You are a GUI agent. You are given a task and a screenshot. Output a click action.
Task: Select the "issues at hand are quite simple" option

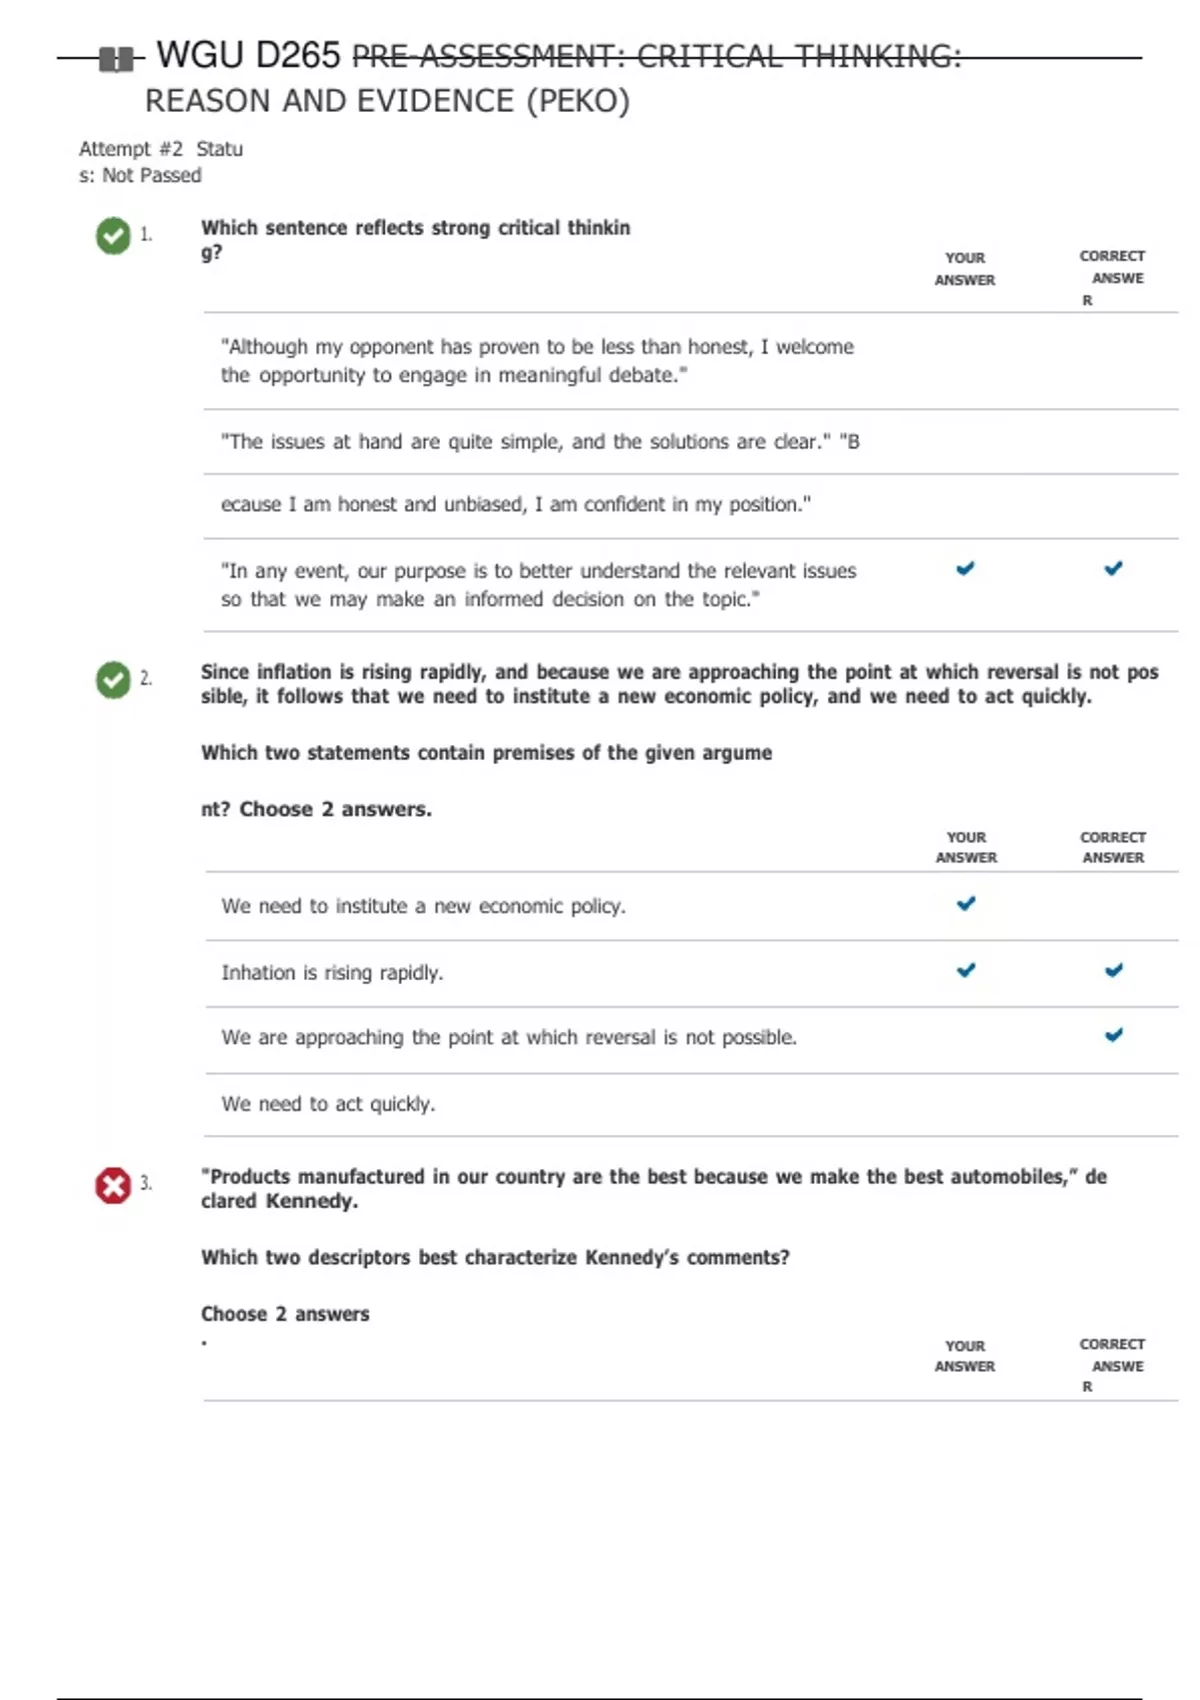point(540,442)
